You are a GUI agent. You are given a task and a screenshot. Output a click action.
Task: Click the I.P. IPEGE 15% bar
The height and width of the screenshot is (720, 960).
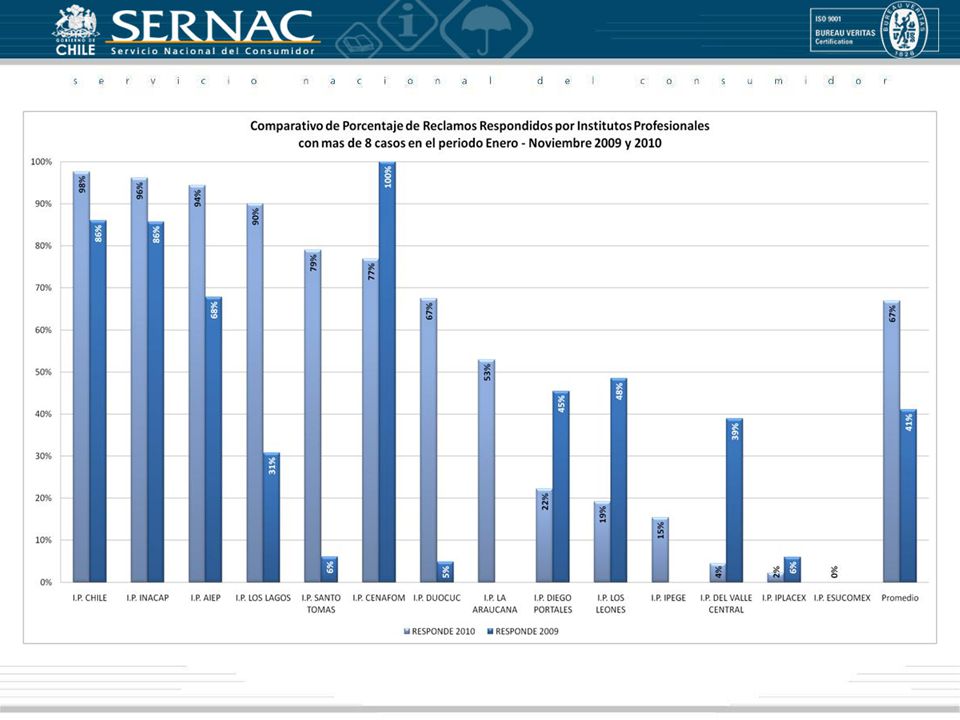[x=660, y=550]
